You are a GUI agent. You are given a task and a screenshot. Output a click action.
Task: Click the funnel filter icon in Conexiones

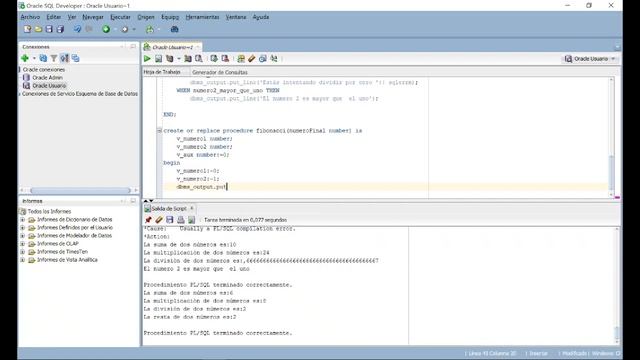pos(53,58)
